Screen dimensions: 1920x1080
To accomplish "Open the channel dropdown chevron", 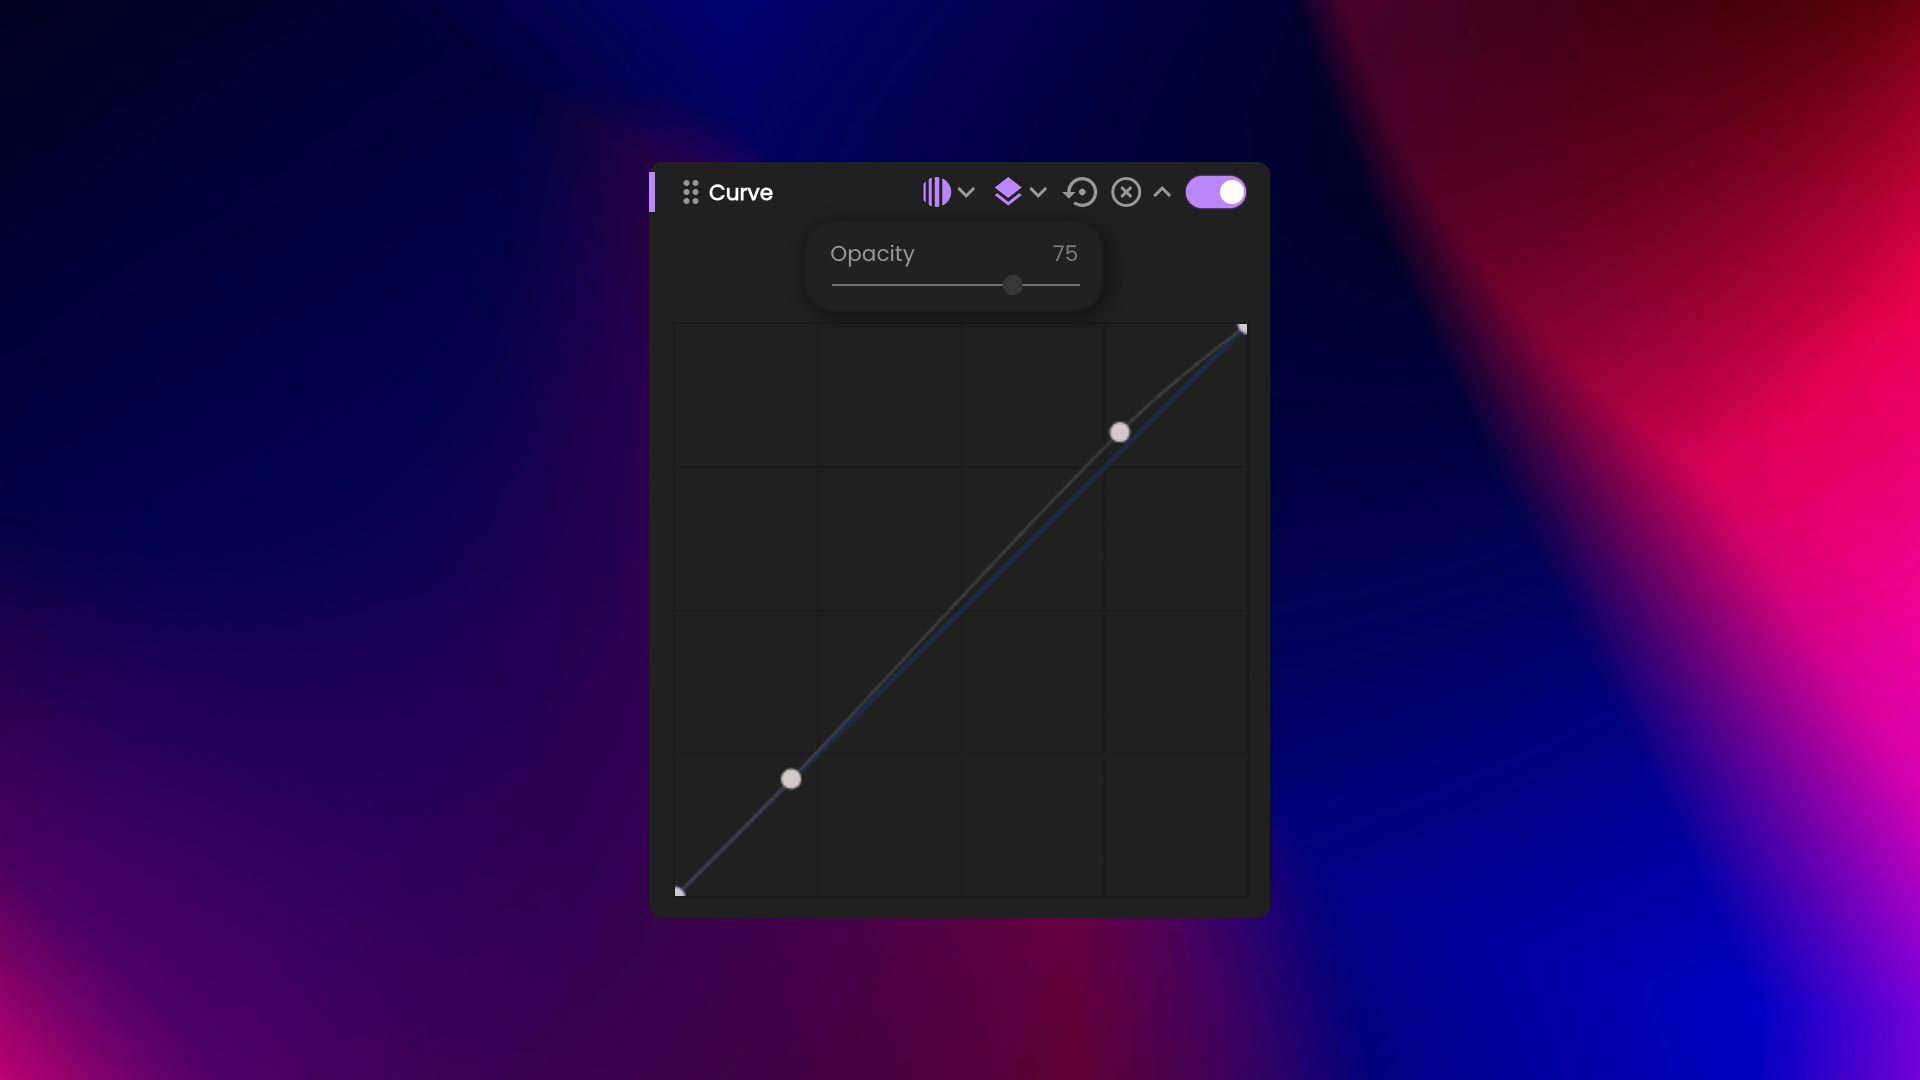I will tap(966, 192).
